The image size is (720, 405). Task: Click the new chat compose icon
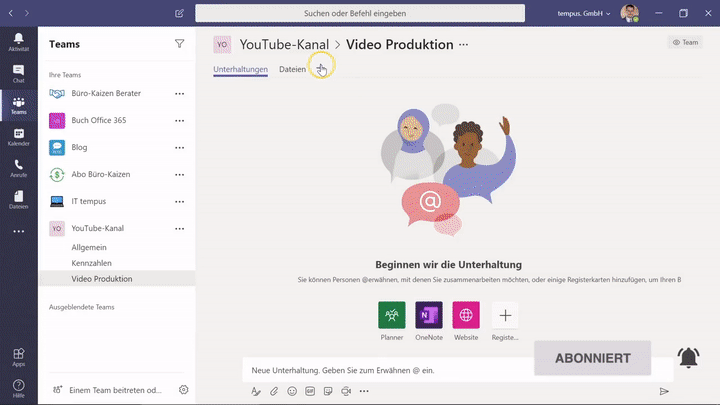pyautogui.click(x=180, y=13)
